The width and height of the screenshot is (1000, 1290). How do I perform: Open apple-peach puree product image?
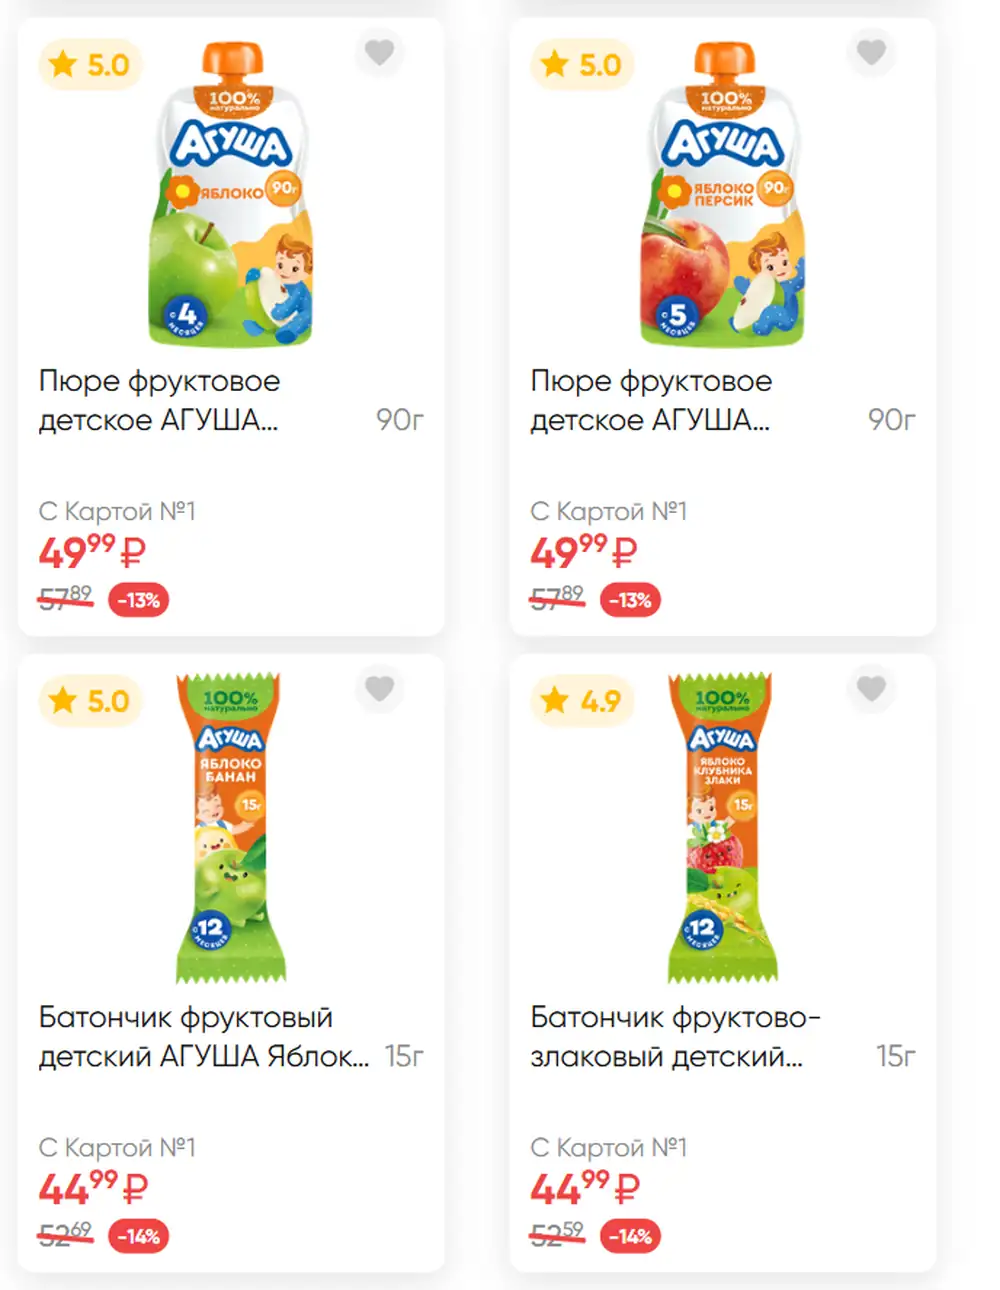(723, 194)
